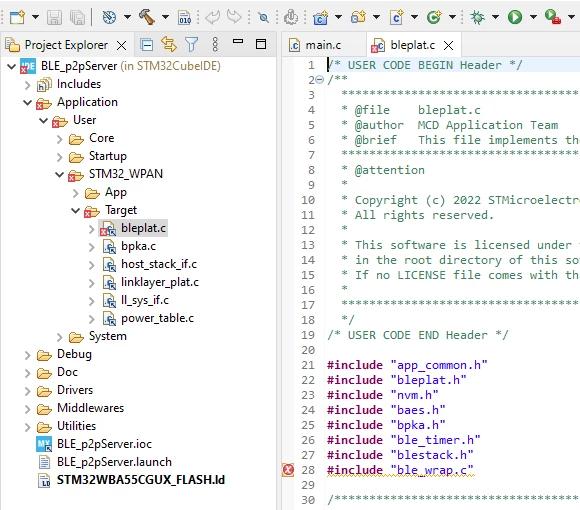Click the Build hammer icon

tap(147, 17)
